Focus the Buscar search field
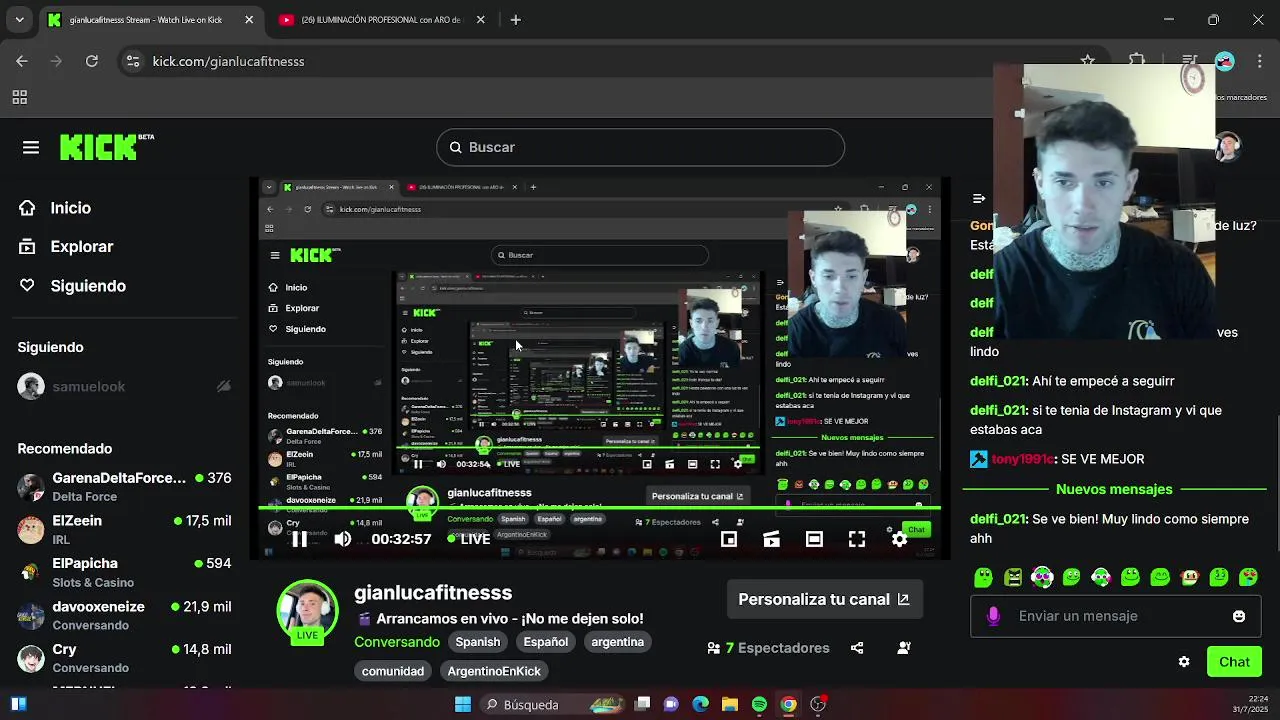This screenshot has height=720, width=1280. pos(640,147)
